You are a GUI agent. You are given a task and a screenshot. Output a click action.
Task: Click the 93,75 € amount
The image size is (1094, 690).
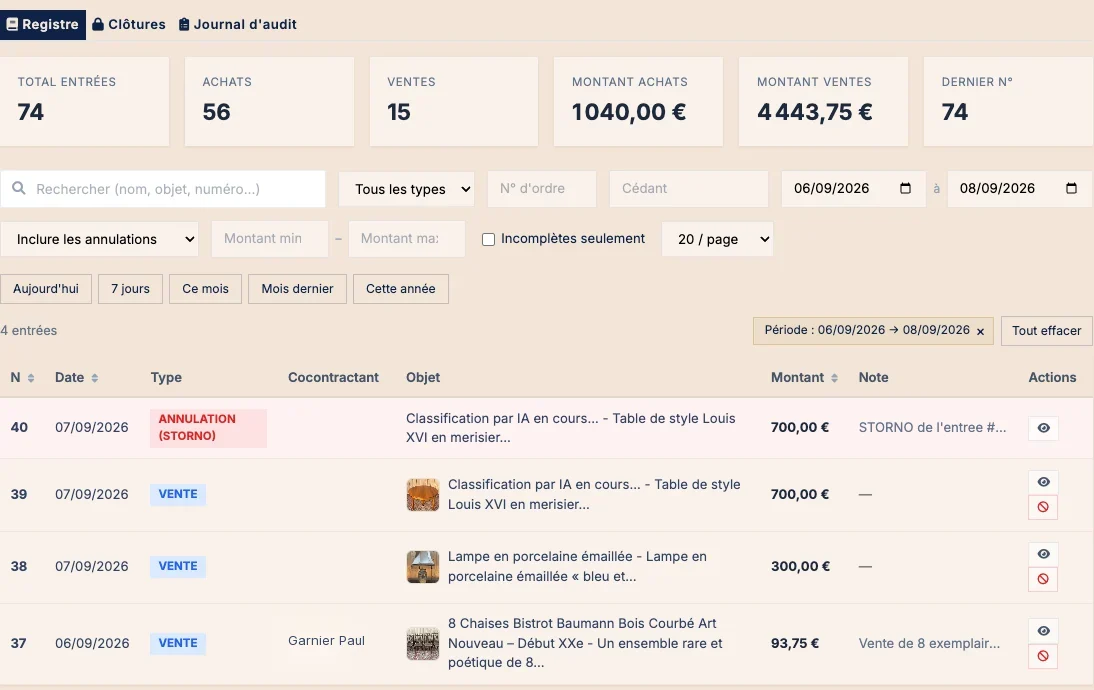point(795,643)
